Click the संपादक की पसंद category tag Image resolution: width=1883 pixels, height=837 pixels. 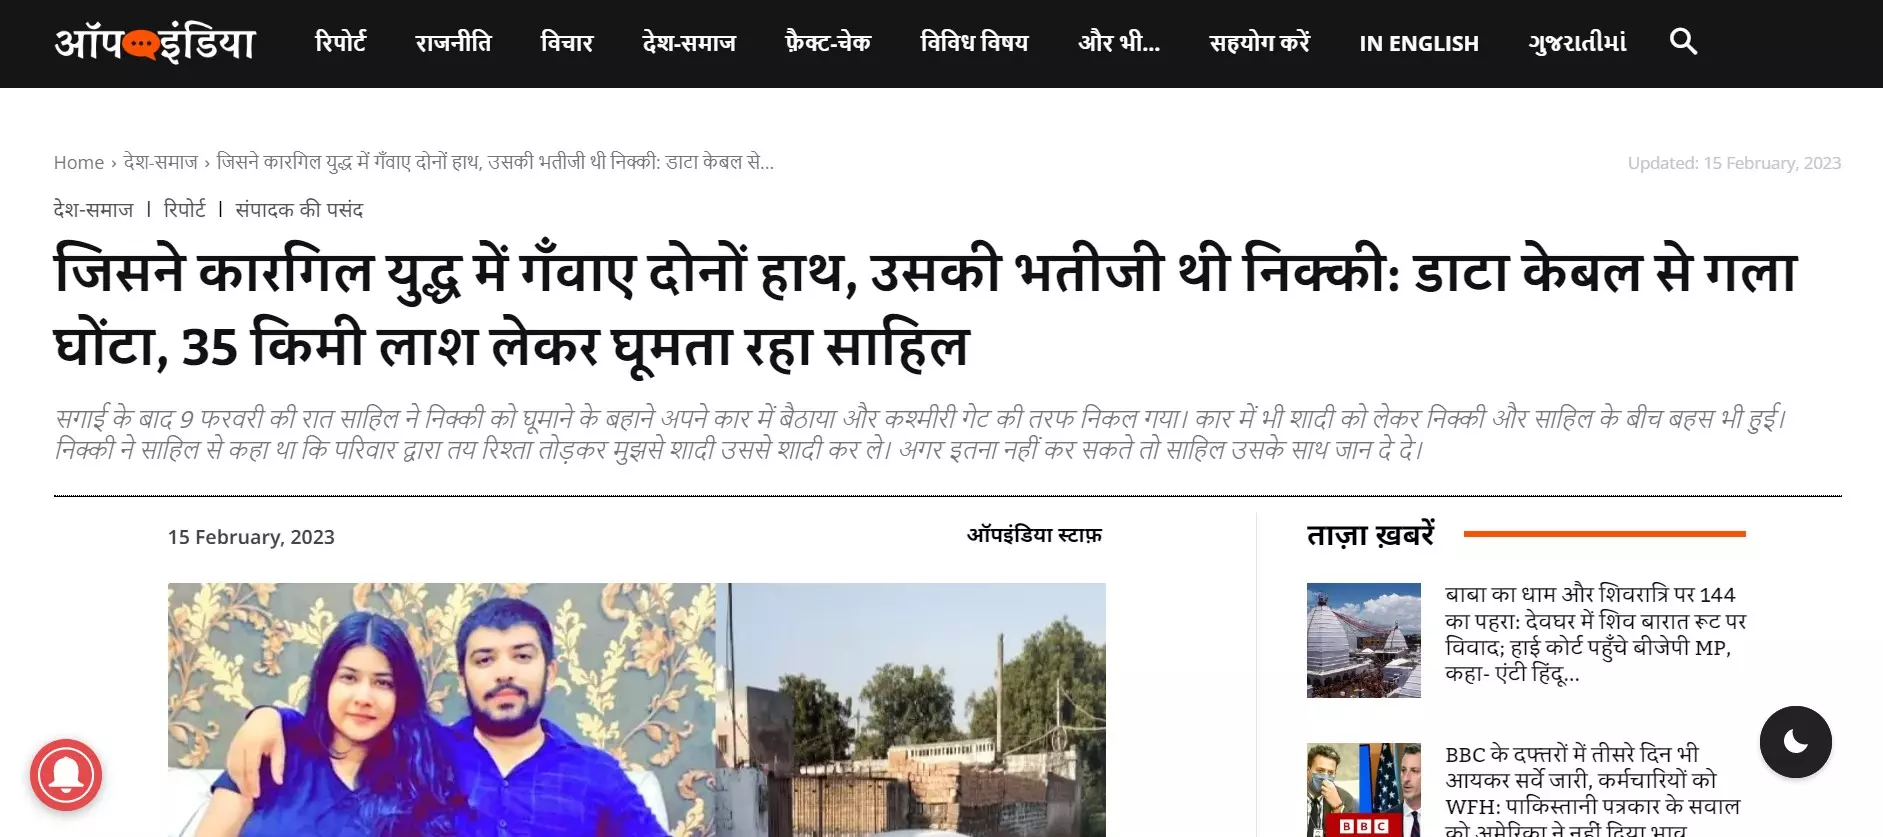pyautogui.click(x=299, y=209)
